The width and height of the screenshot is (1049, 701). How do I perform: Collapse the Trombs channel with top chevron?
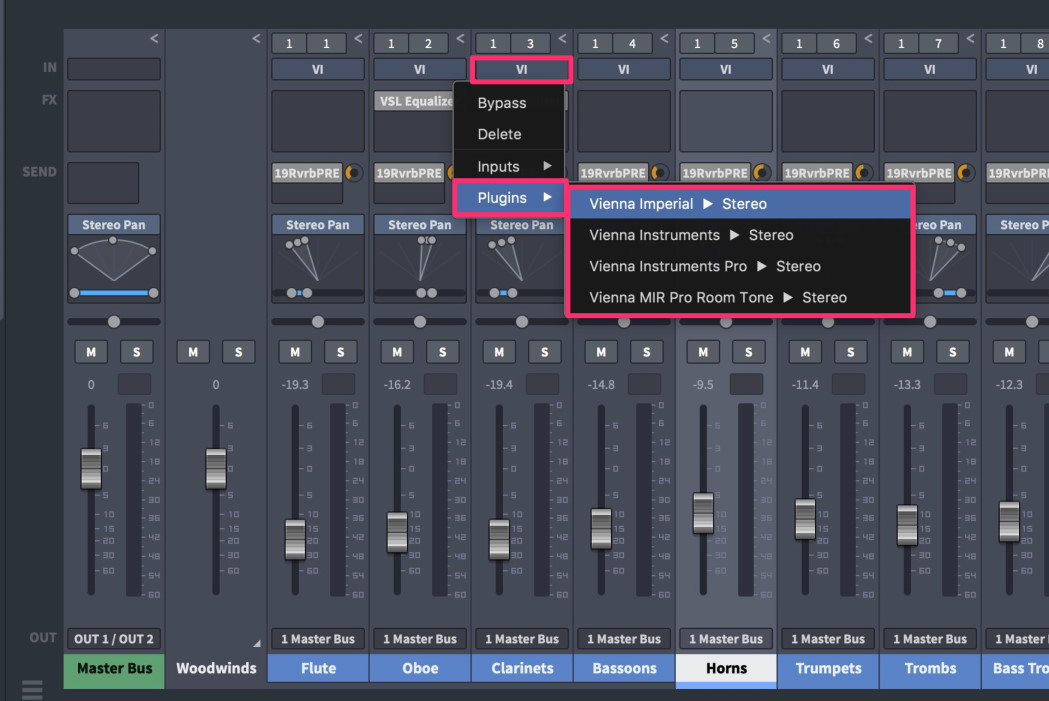(x=970, y=39)
